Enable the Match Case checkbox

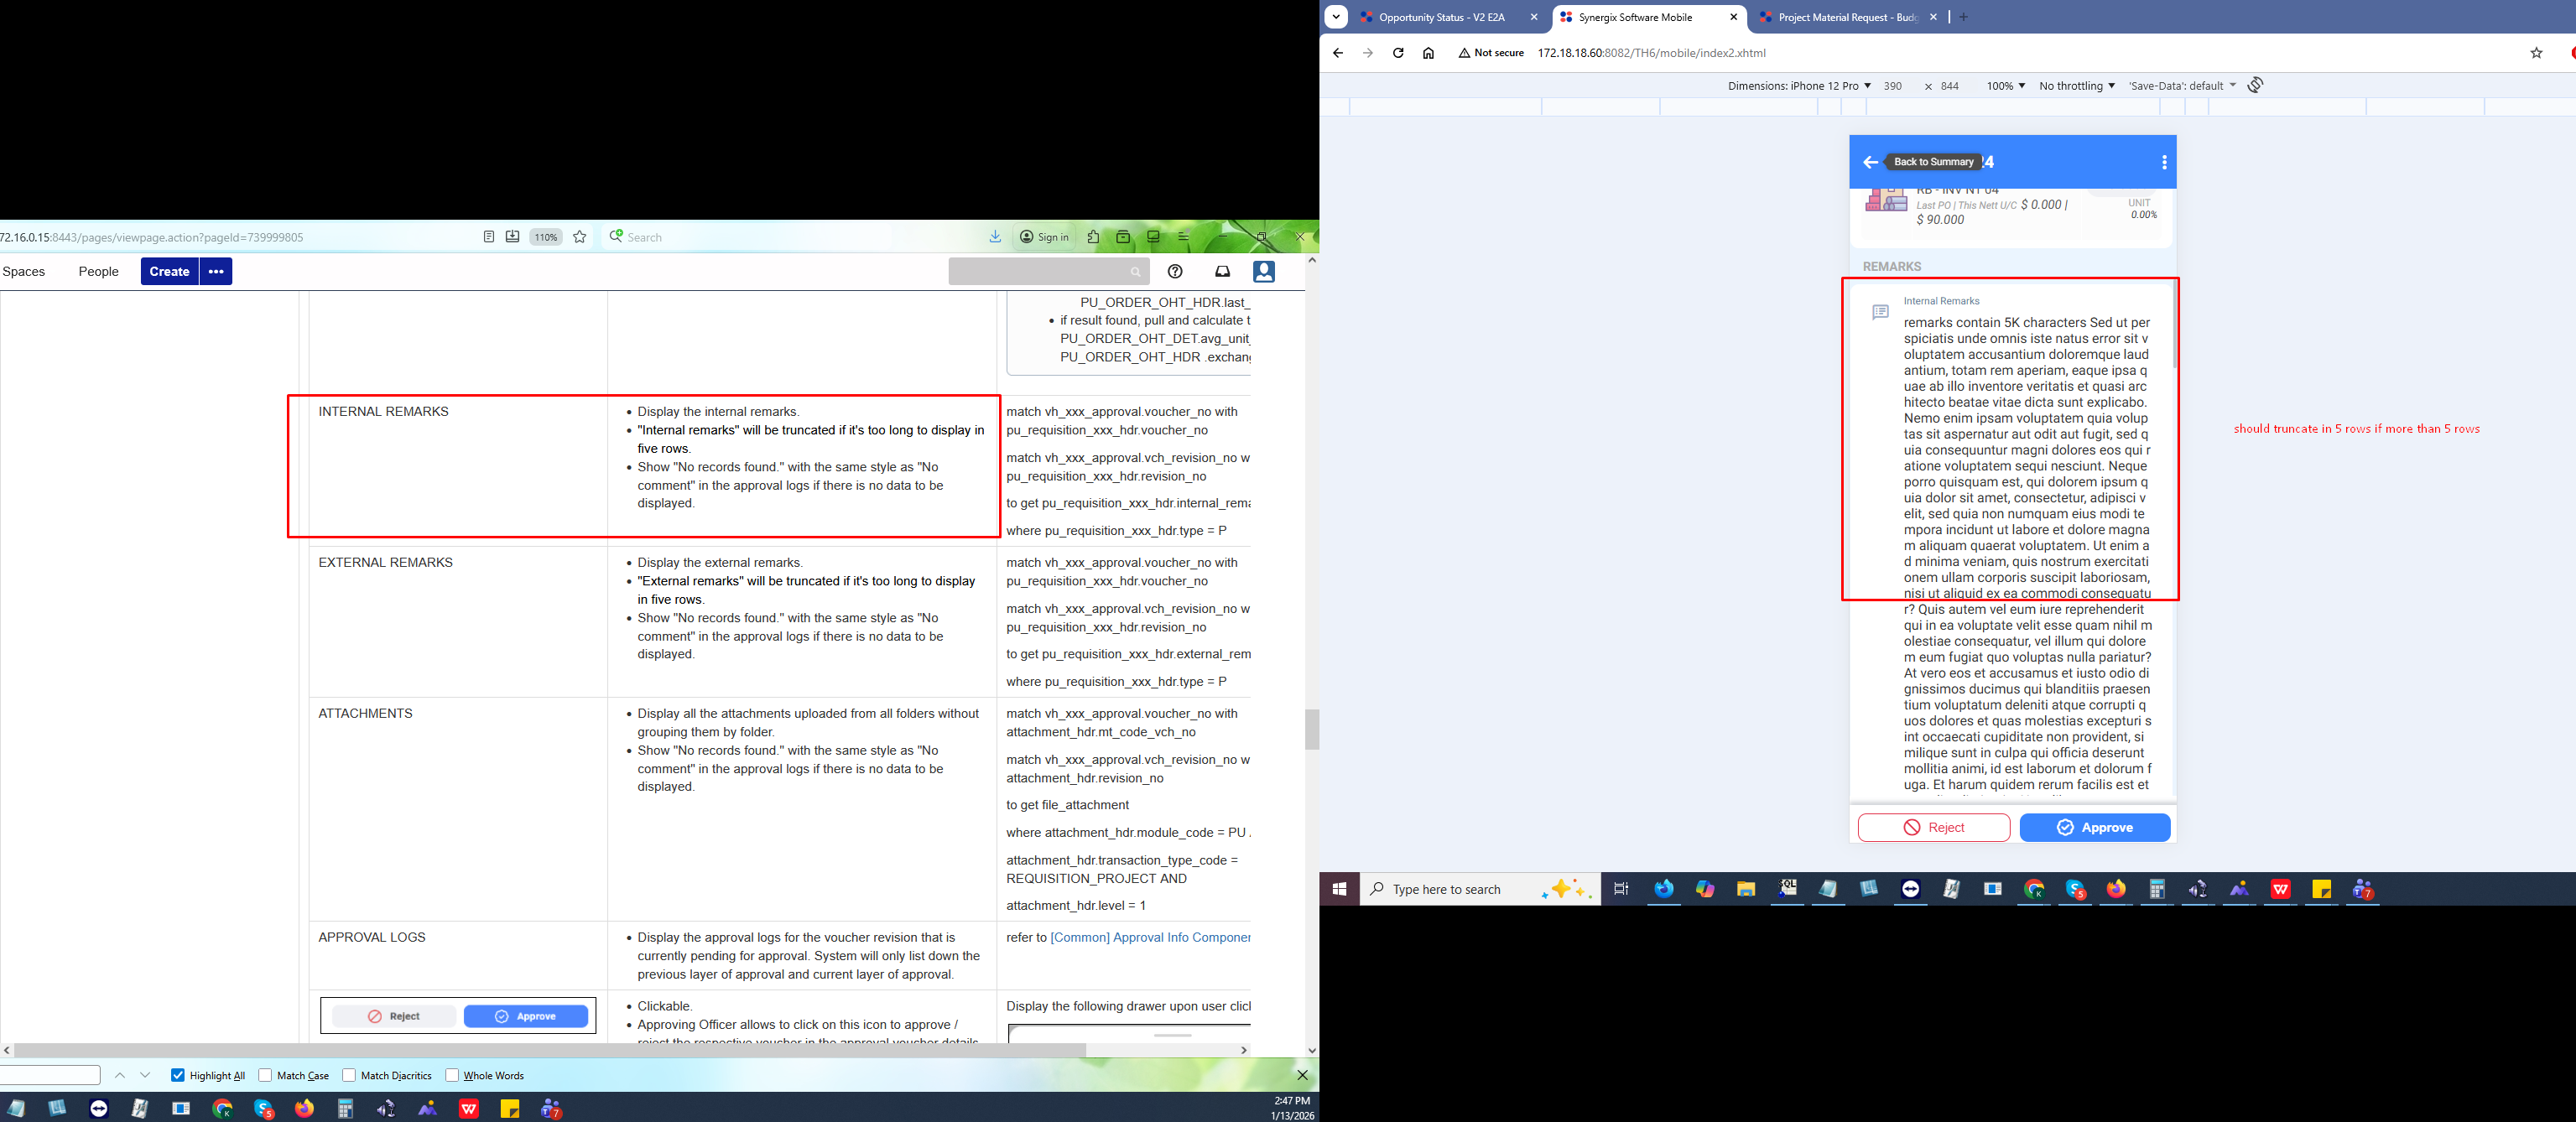[x=265, y=1075]
